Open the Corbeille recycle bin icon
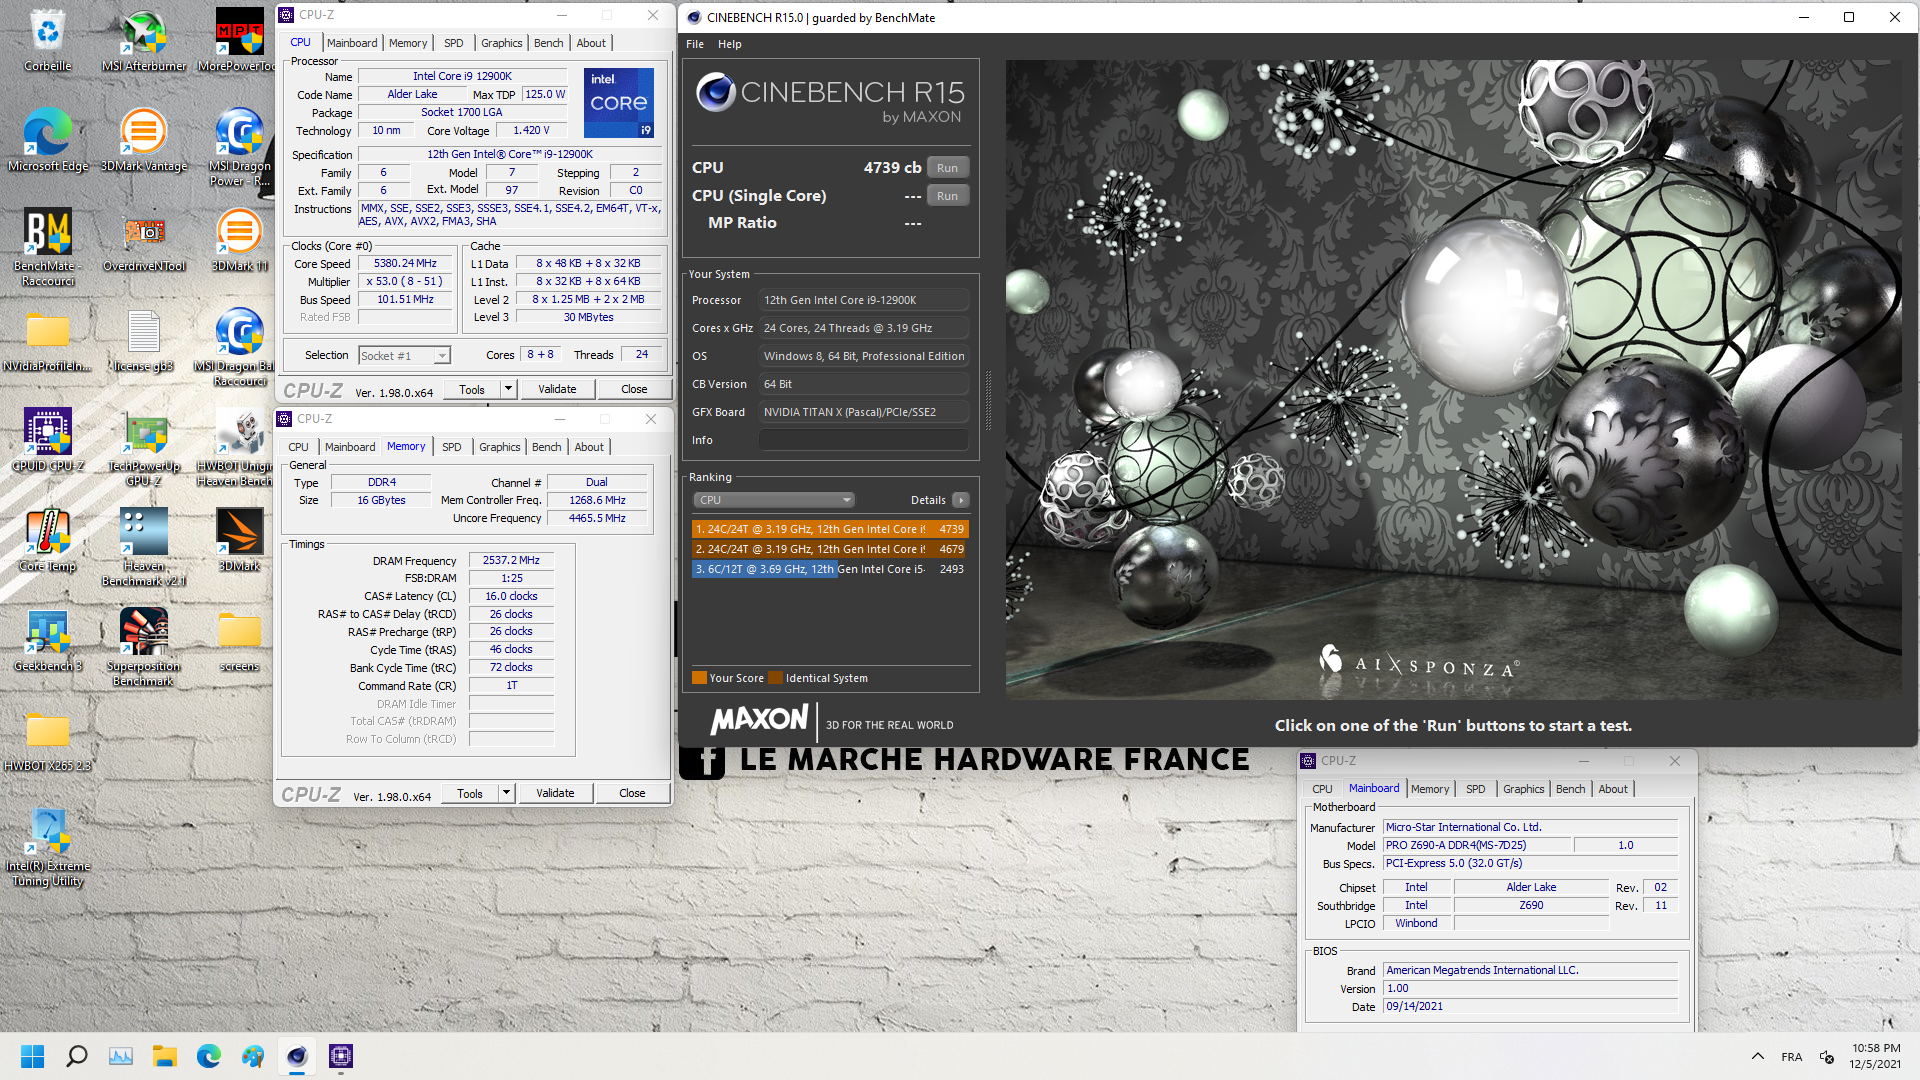 pos(47,40)
